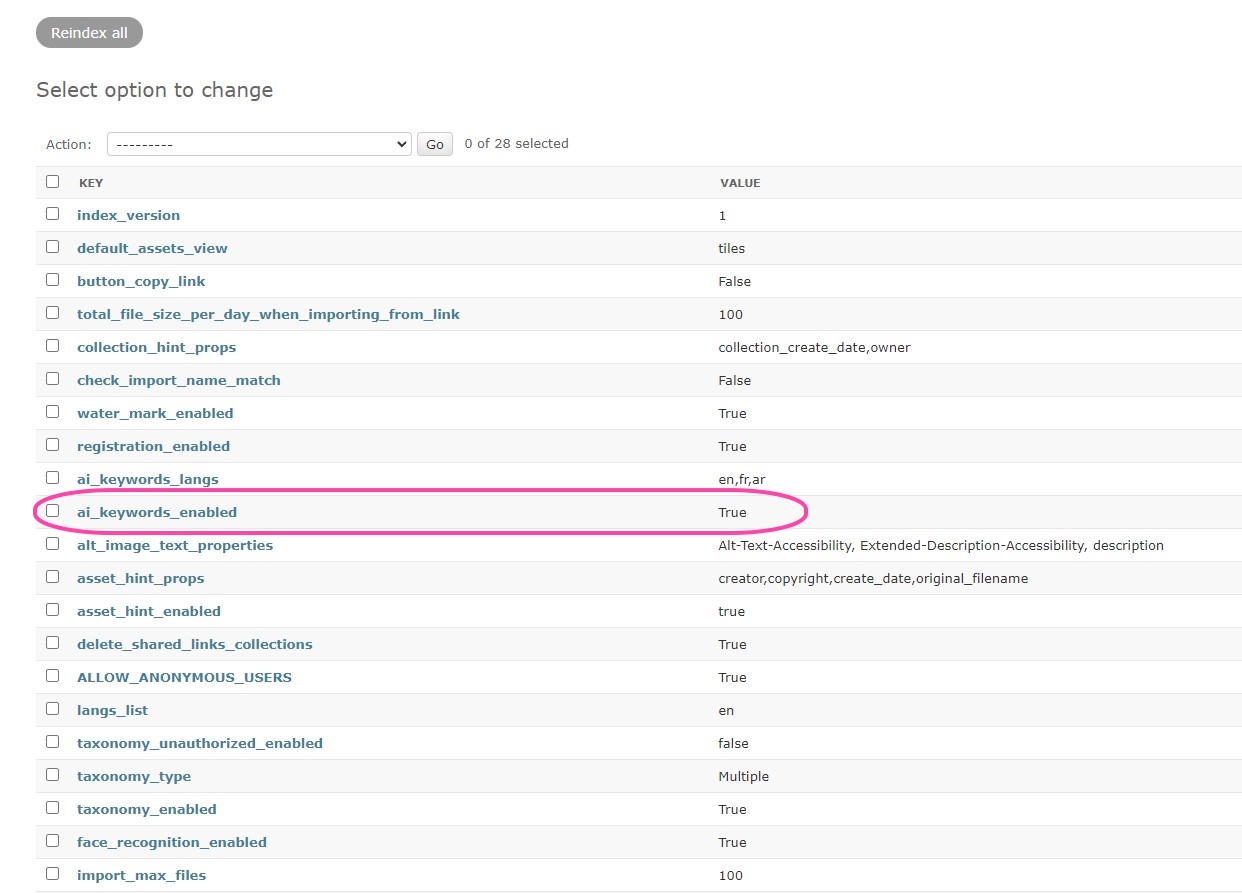Click the 'tiles' value cell
Screen dimensions: 1242x893
[731, 248]
